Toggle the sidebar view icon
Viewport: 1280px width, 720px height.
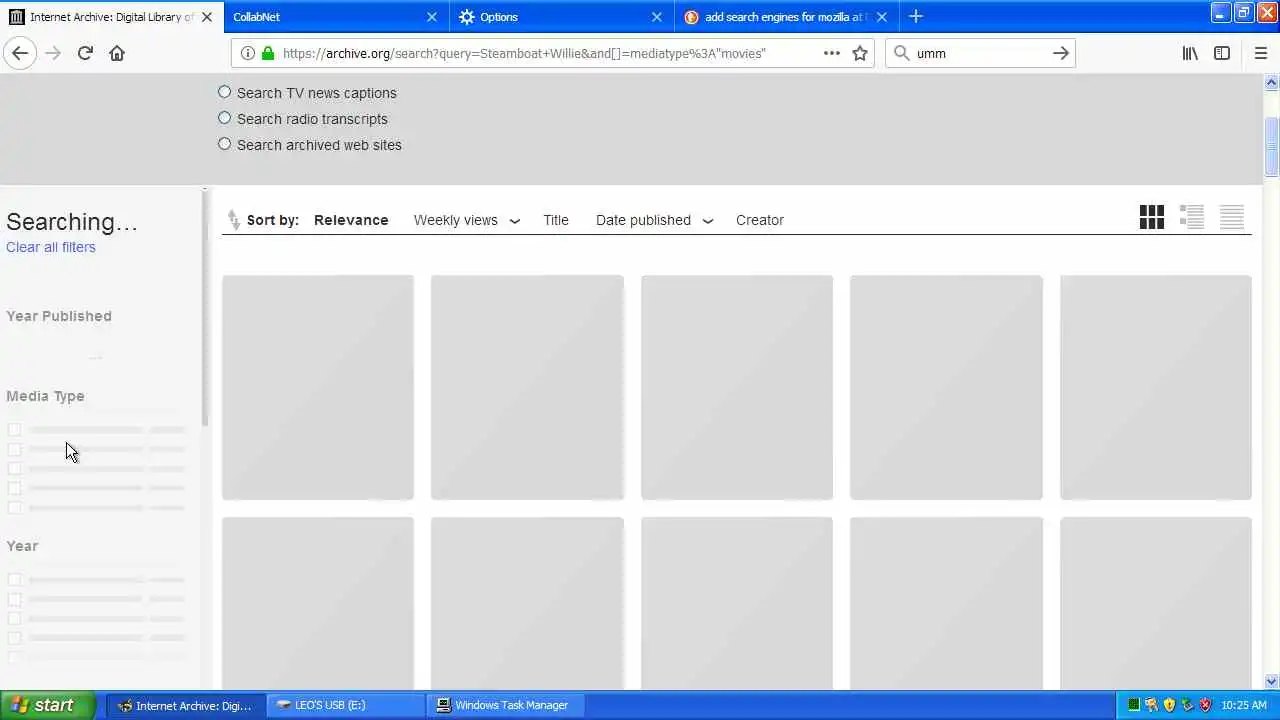coord(1222,53)
